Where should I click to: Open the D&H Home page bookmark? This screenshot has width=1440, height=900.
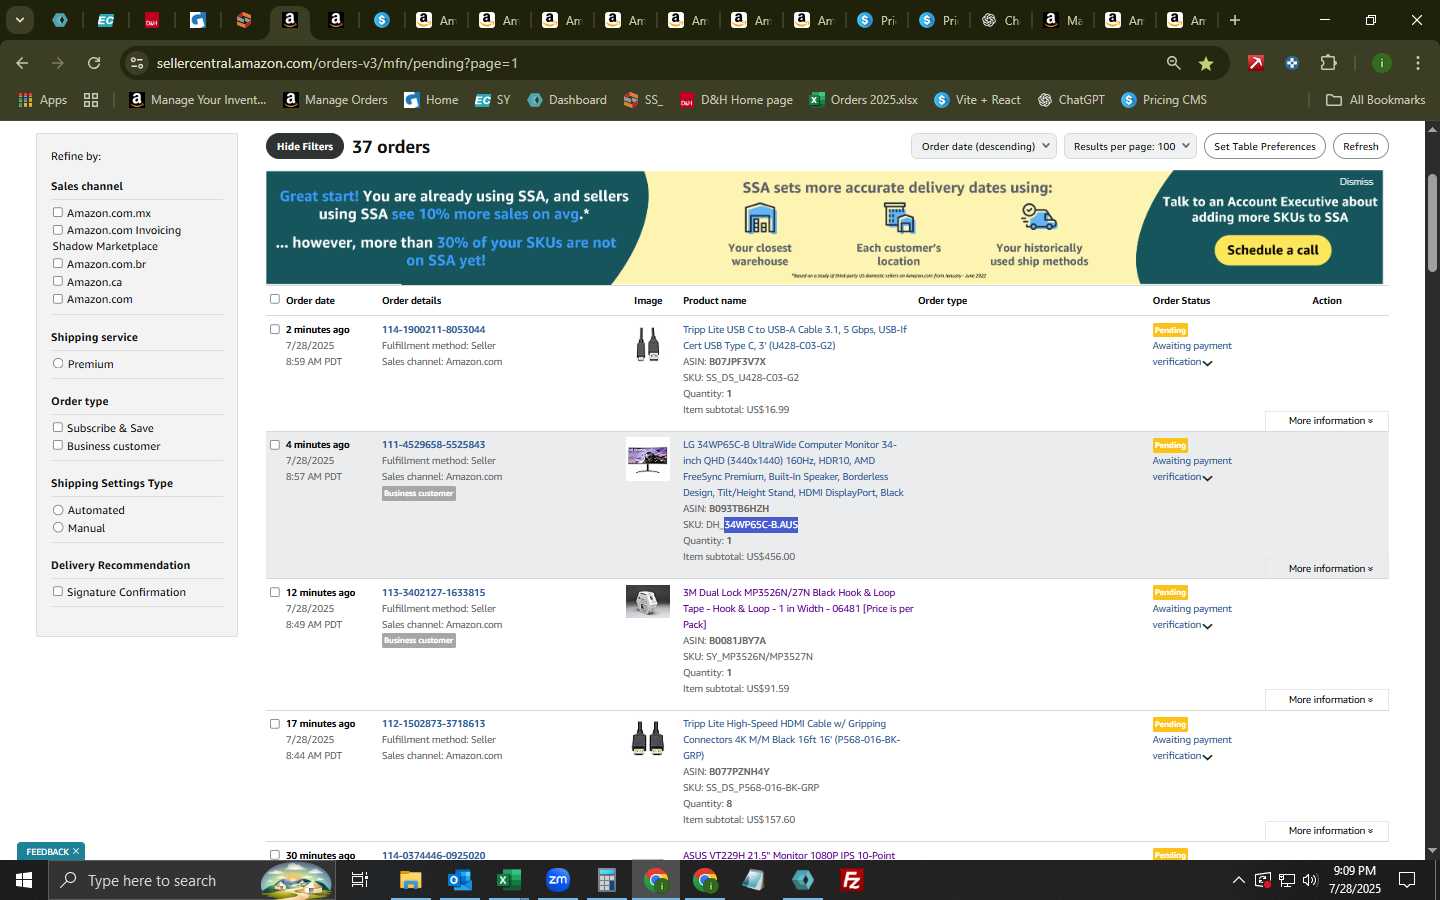tap(736, 100)
